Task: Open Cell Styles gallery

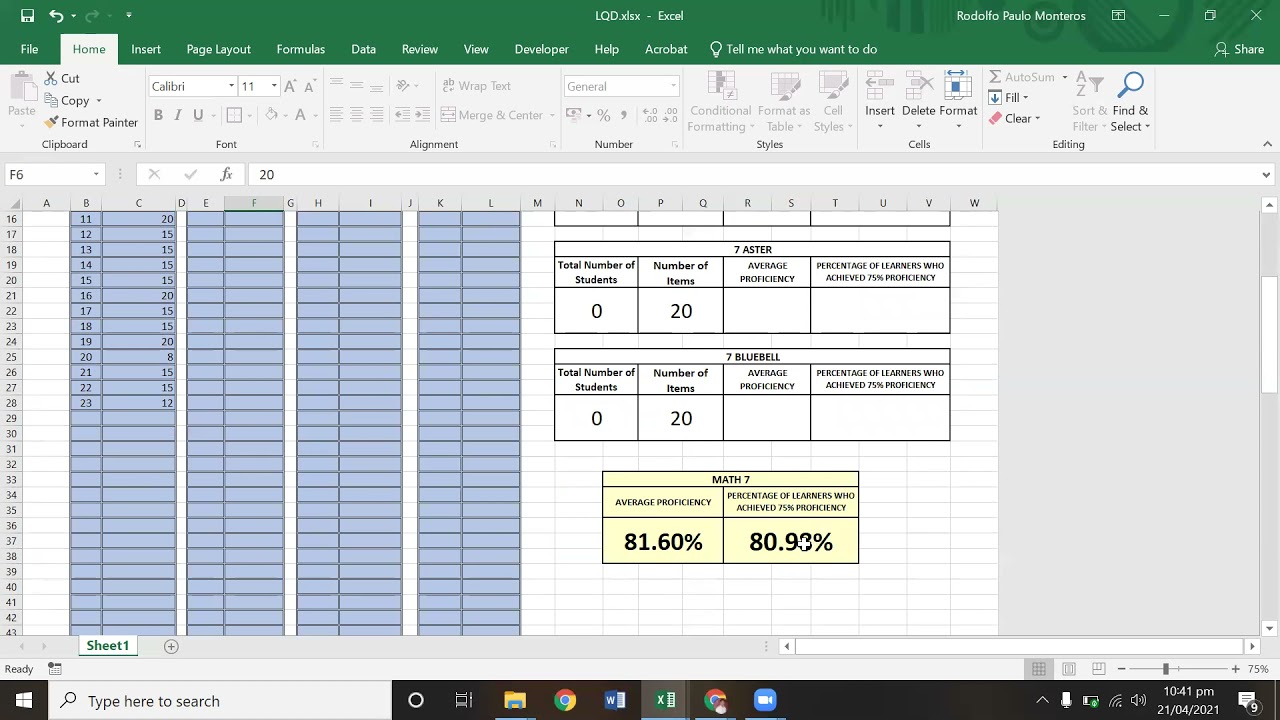Action: [832, 102]
